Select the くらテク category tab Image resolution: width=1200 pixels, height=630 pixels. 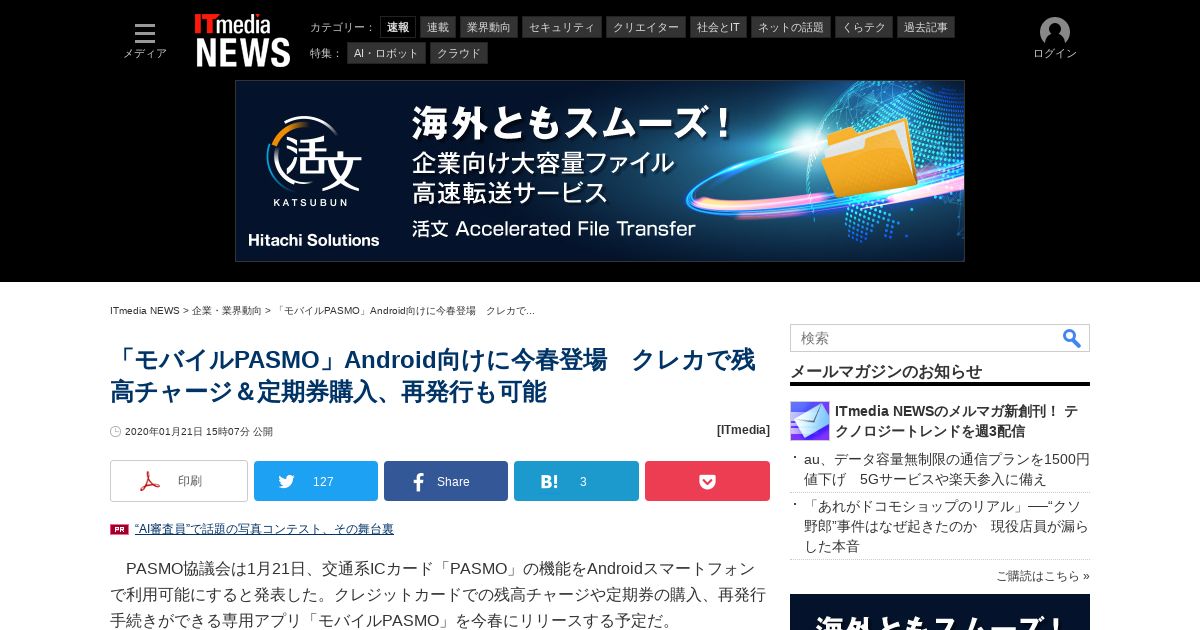[x=864, y=27]
